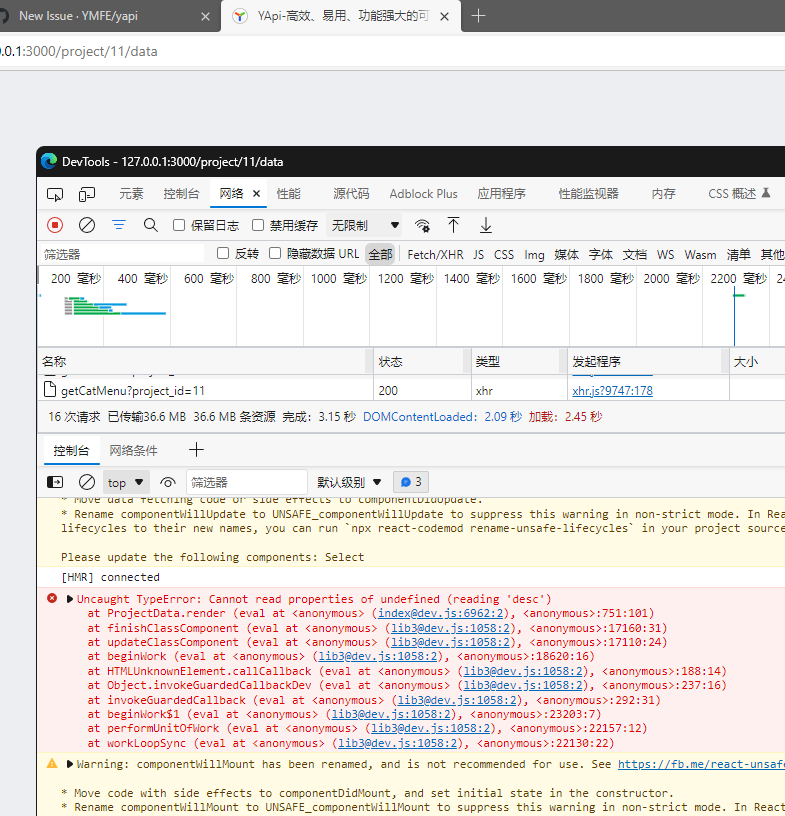Close the 网络 tab in DevTools
The height and width of the screenshot is (816, 785).
point(256,194)
